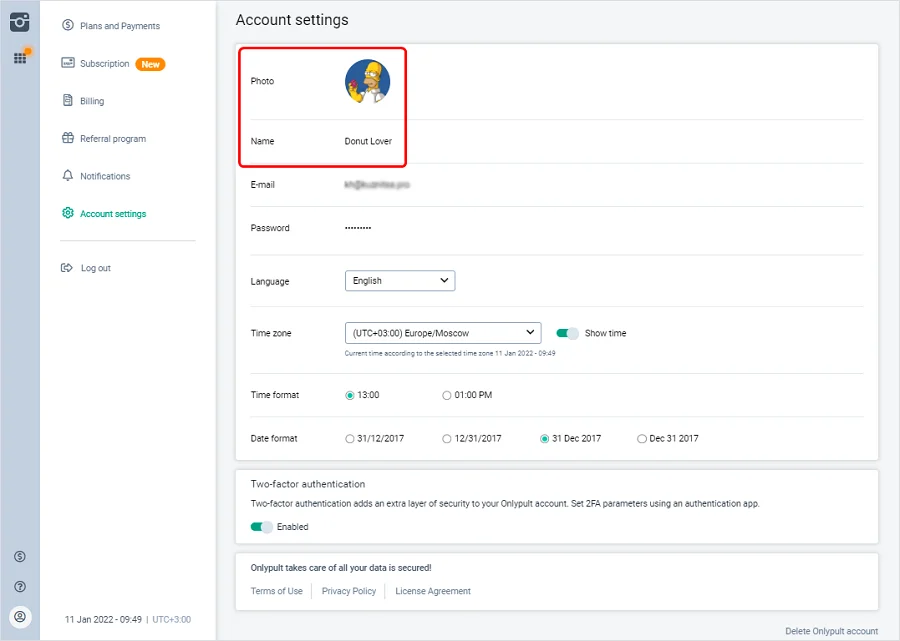The height and width of the screenshot is (641, 900).
Task: Choose the 12/31/2017 date format
Action: click(x=447, y=438)
